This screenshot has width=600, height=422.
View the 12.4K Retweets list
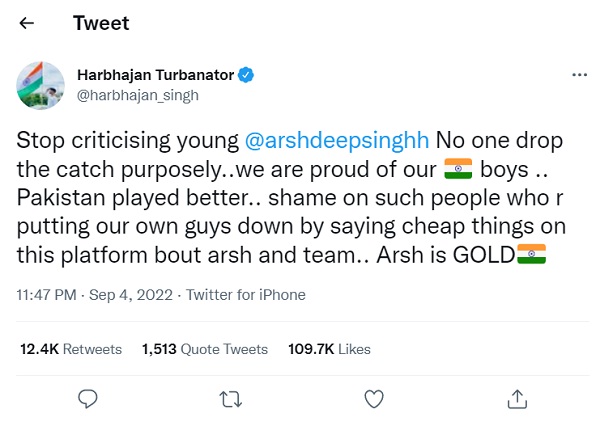pos(71,349)
